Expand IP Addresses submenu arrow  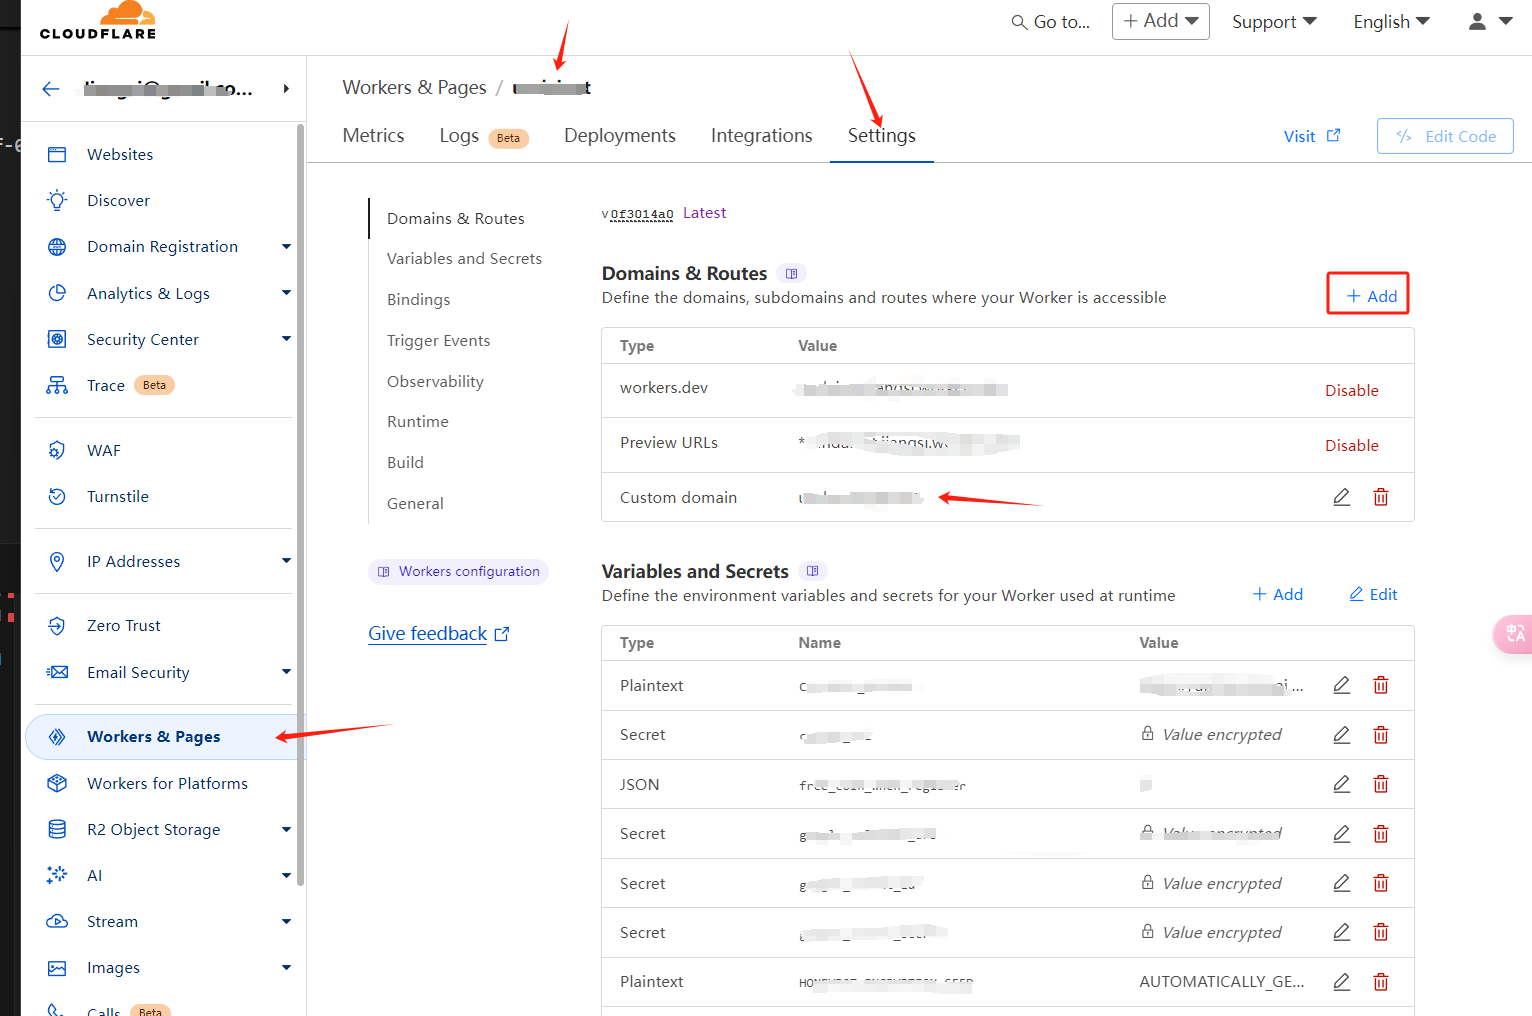(286, 561)
